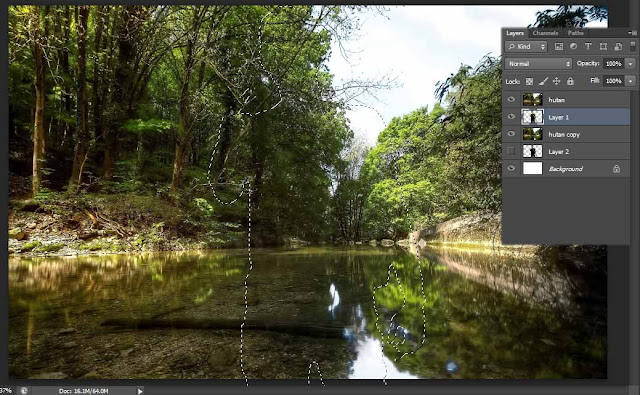
Task: Enable lock transparent pixels
Action: [x=529, y=81]
